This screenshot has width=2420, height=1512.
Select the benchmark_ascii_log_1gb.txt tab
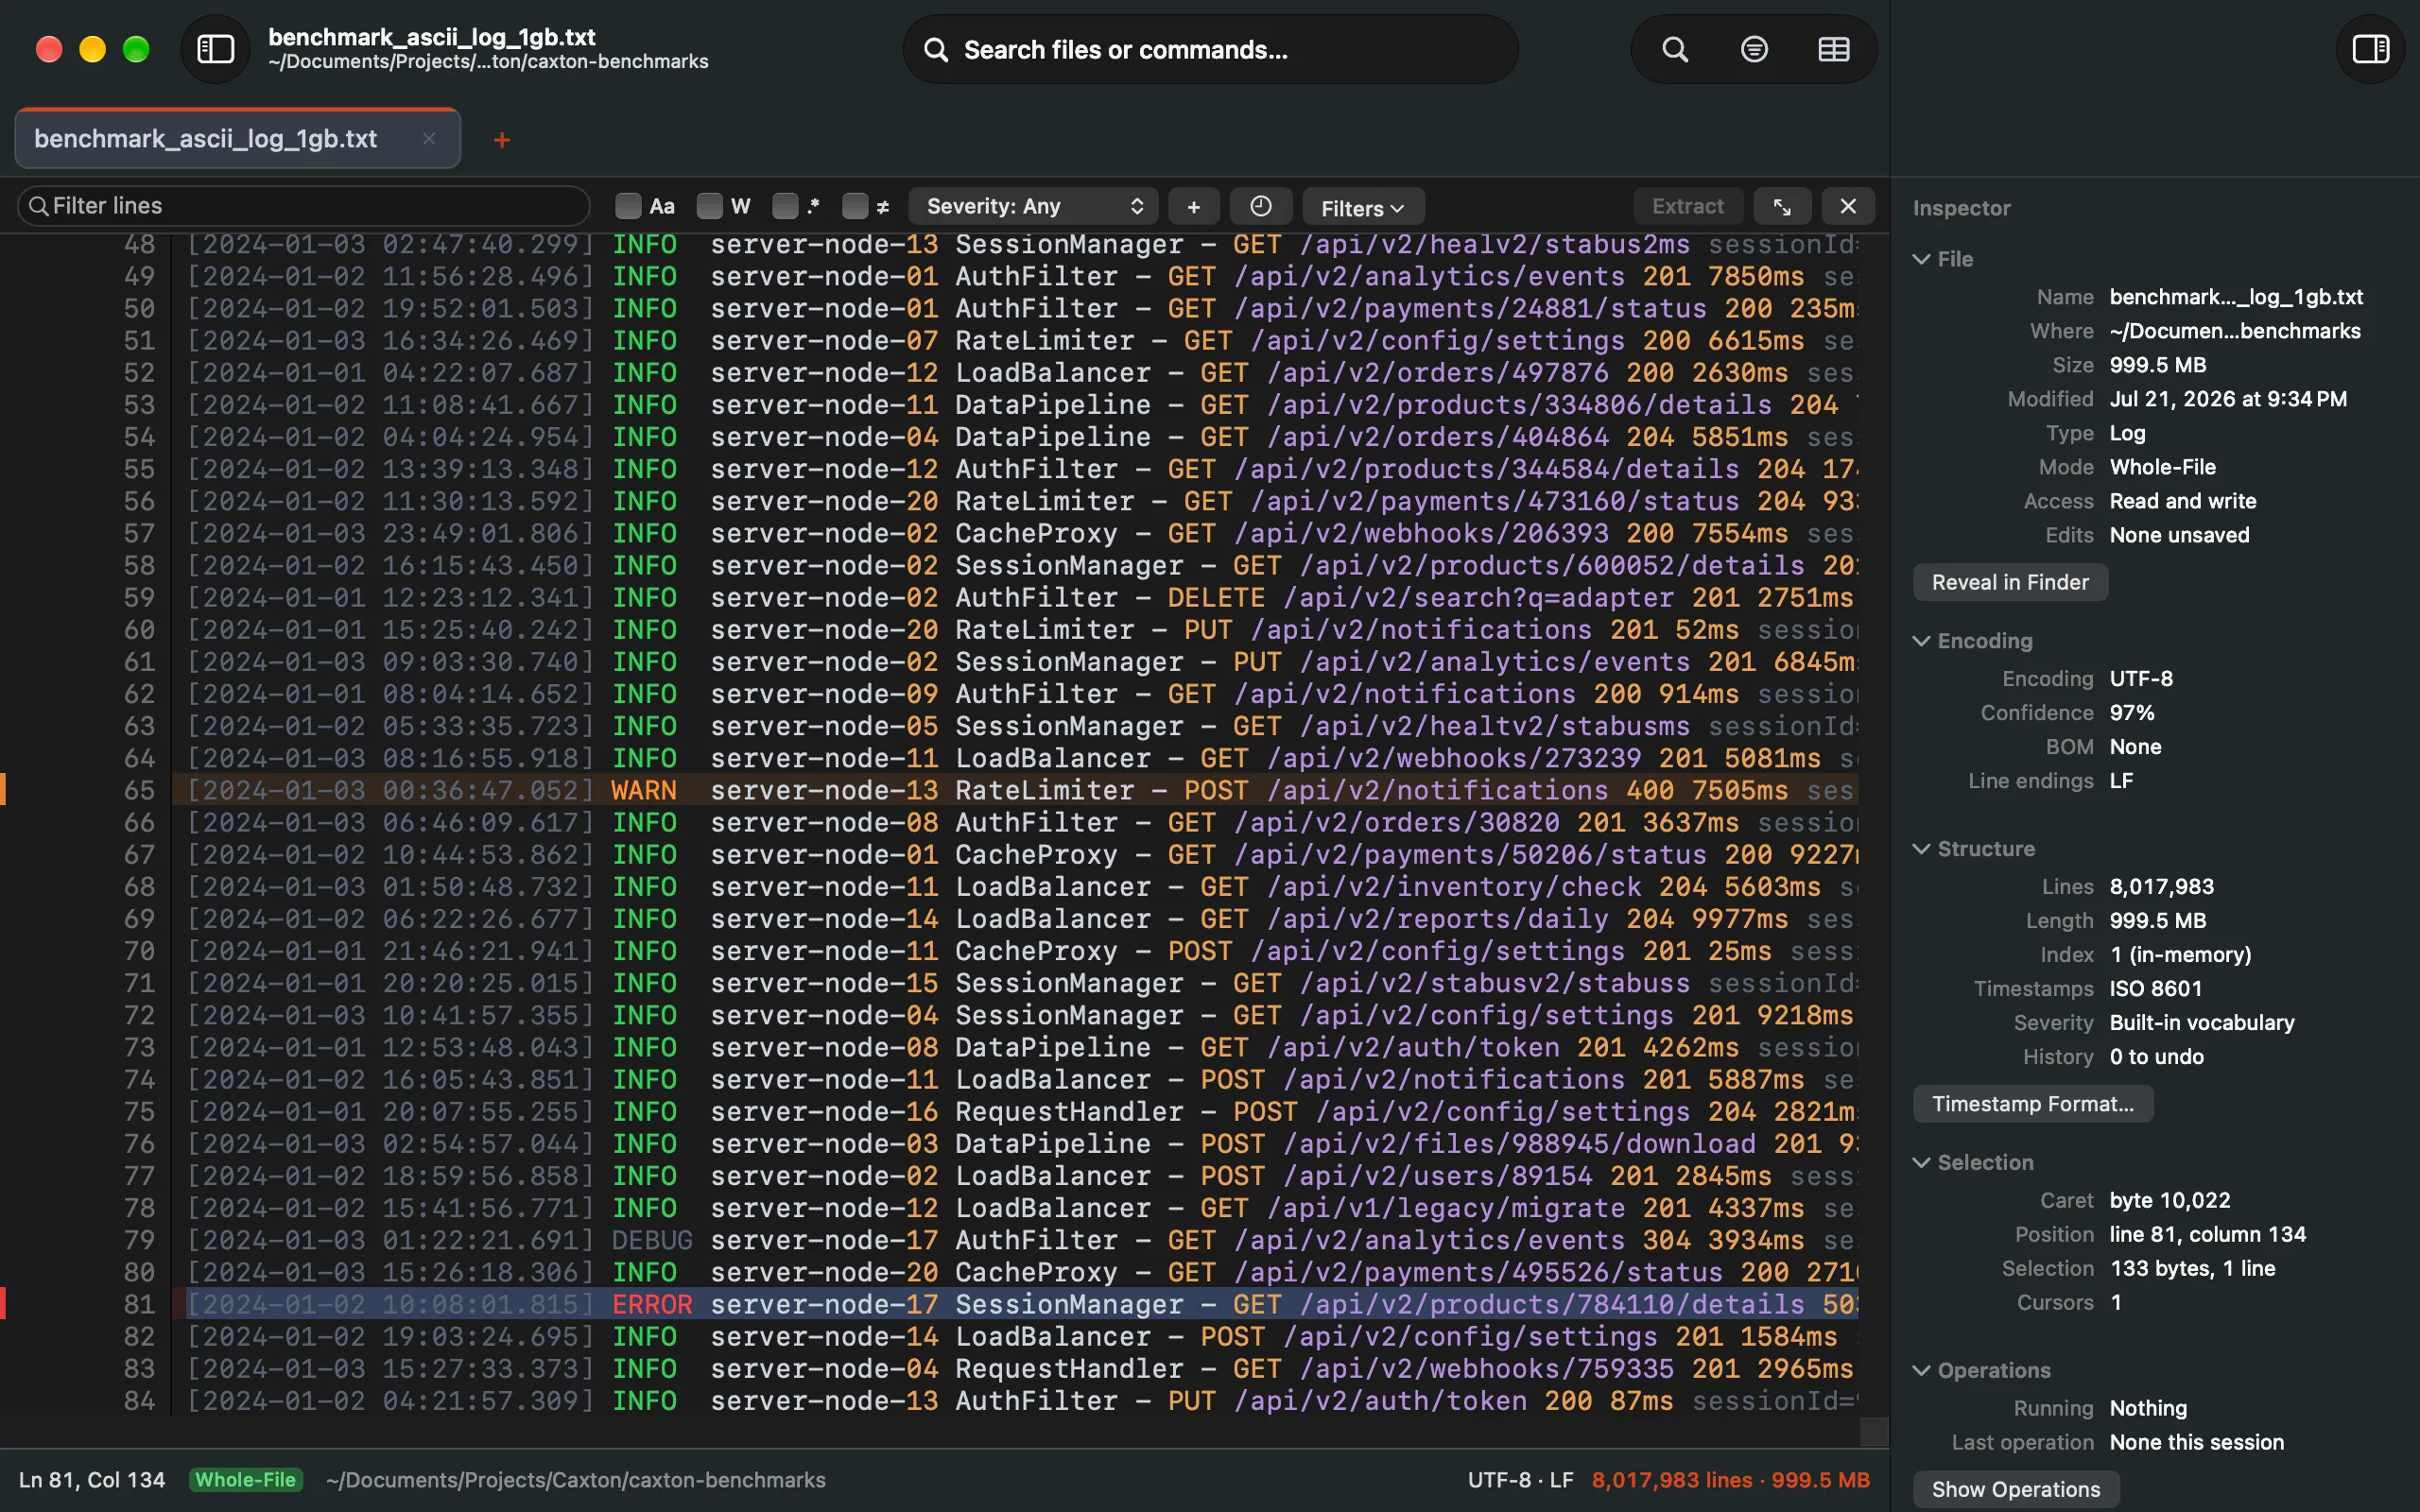point(238,139)
